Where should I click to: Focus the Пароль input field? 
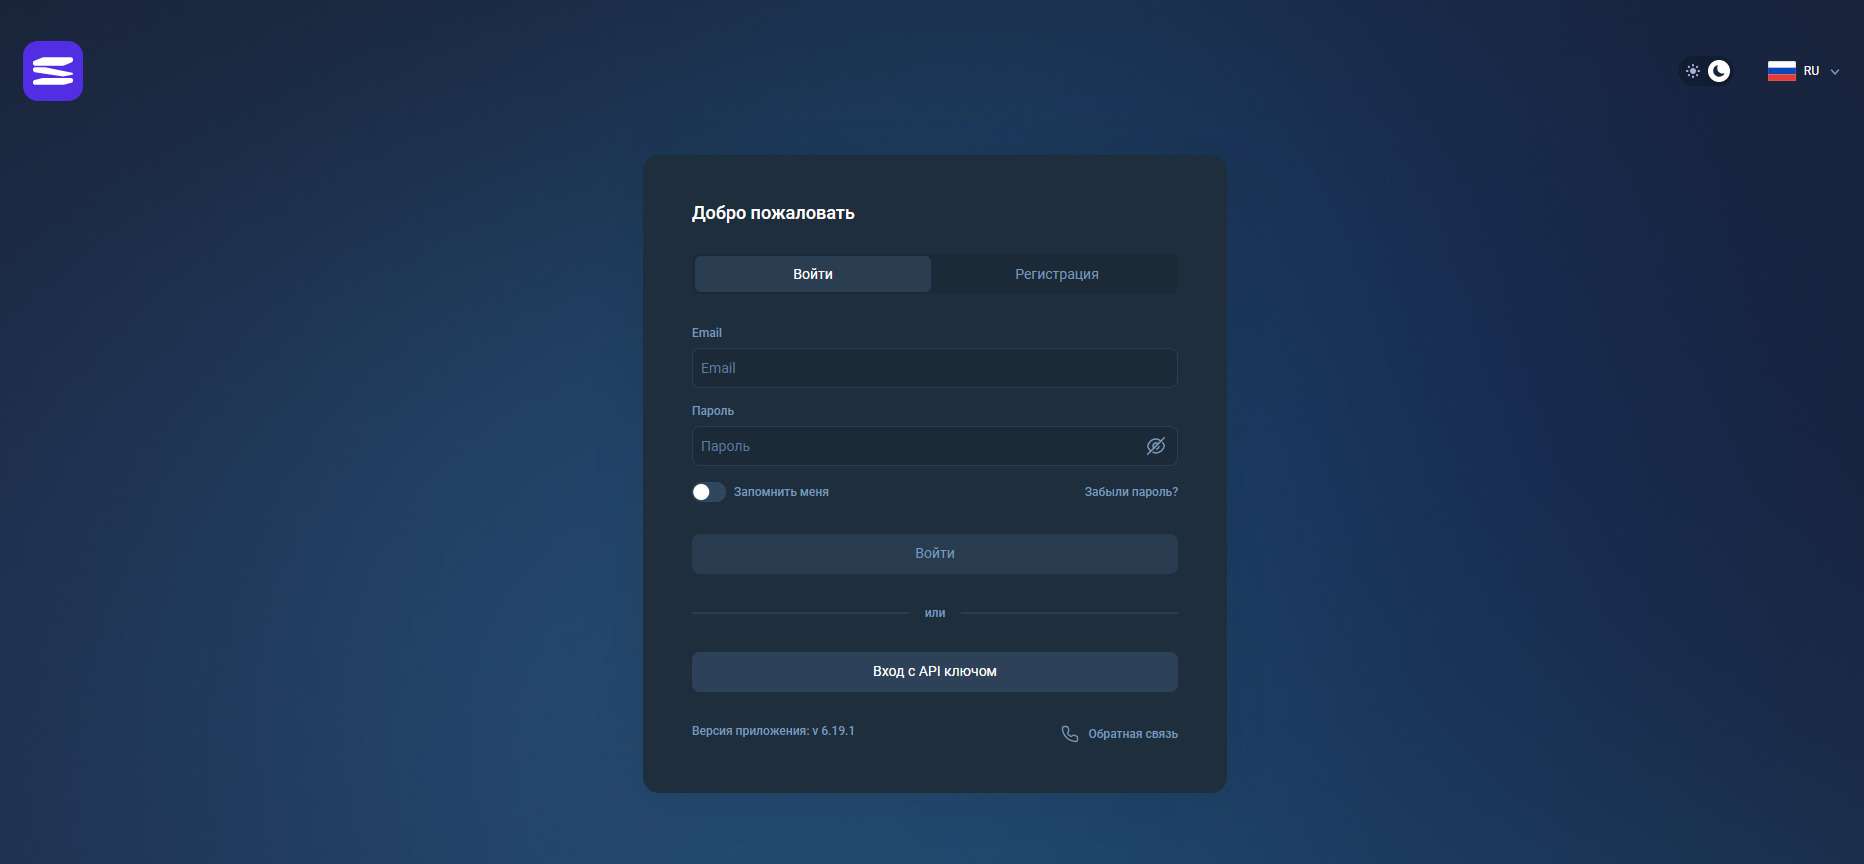(935, 446)
